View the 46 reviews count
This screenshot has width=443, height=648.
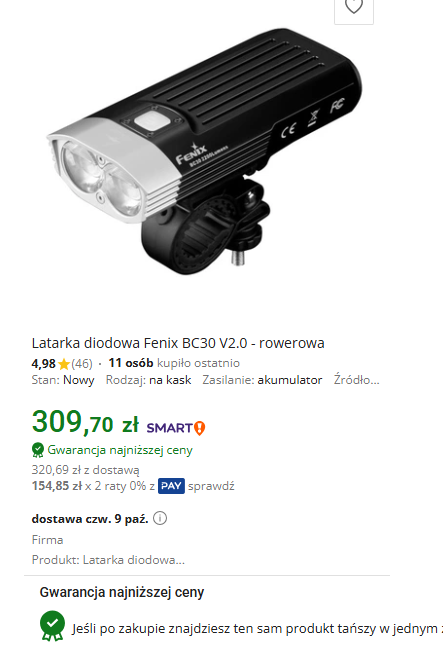coord(82,364)
